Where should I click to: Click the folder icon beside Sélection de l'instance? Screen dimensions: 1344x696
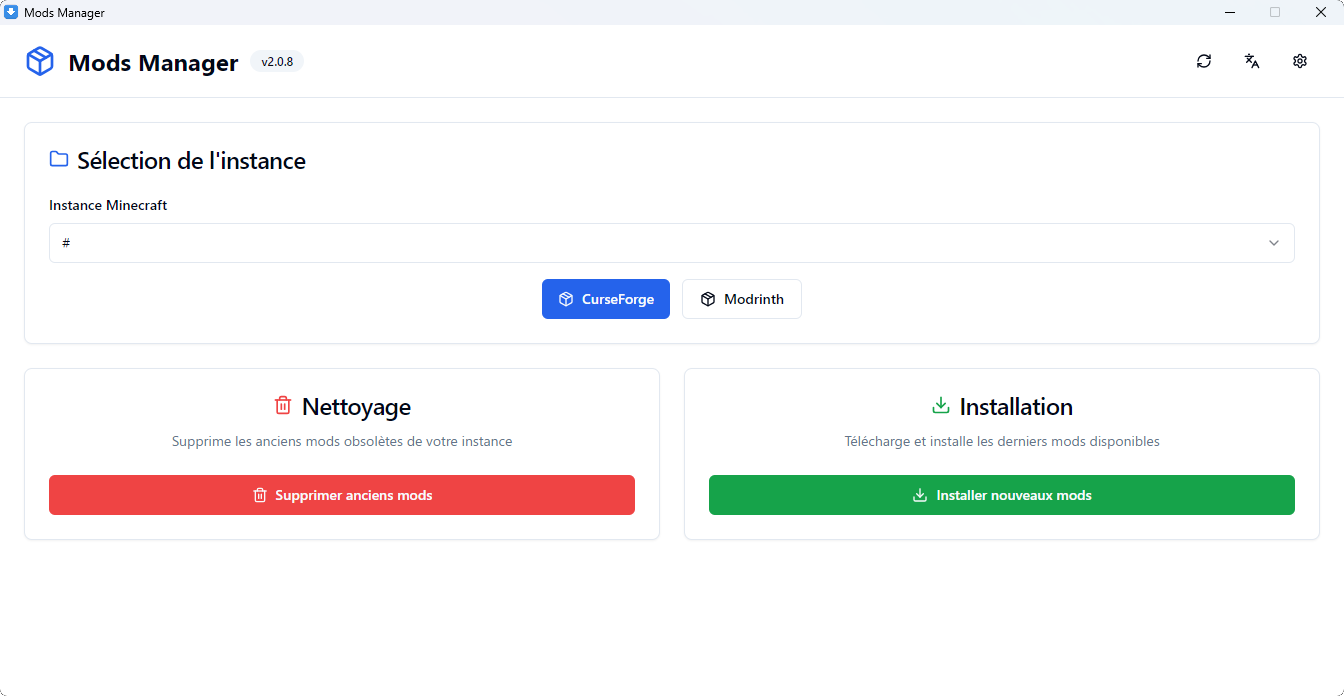tap(59, 160)
